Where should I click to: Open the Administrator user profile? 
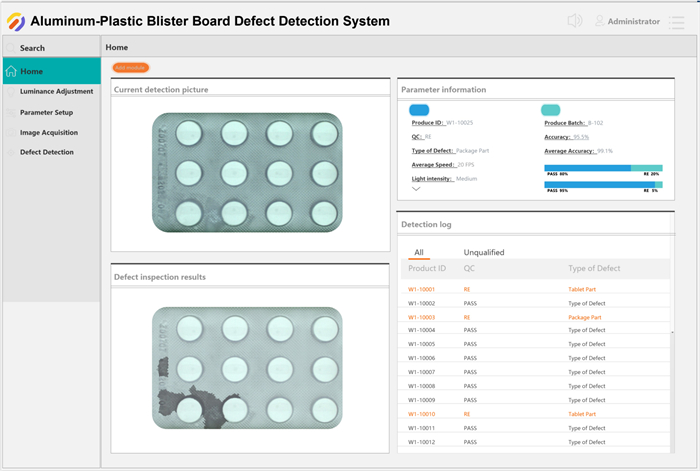627,21
